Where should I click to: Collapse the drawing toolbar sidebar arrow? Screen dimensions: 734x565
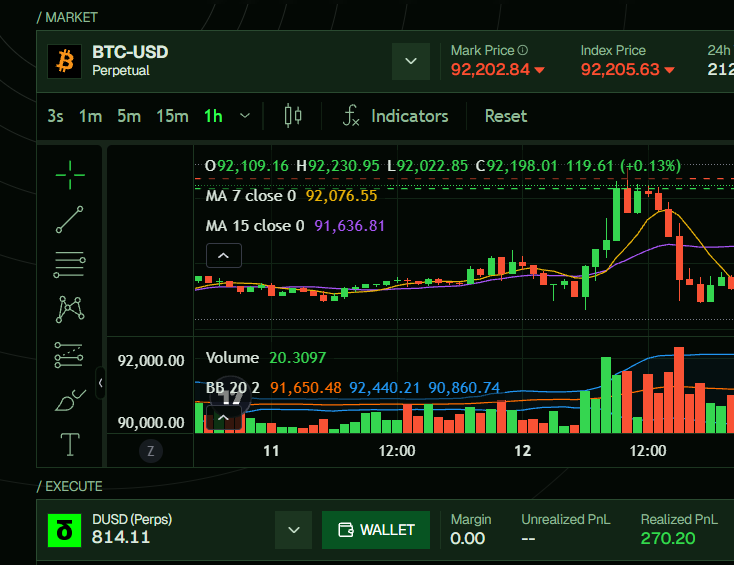[100, 383]
